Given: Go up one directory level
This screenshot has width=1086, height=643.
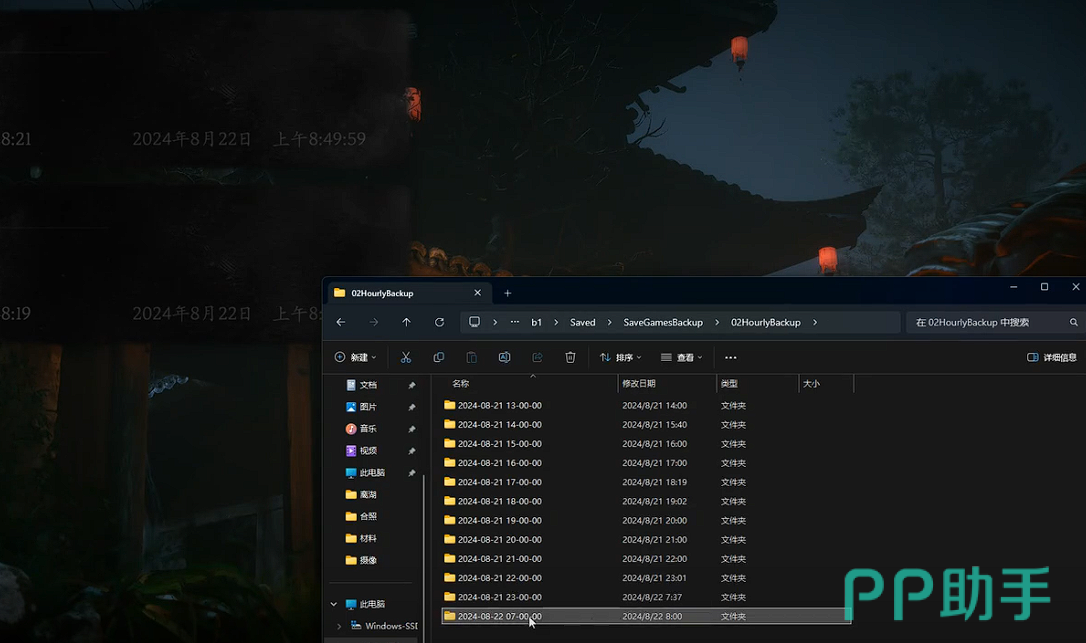Looking at the screenshot, I should (406, 322).
